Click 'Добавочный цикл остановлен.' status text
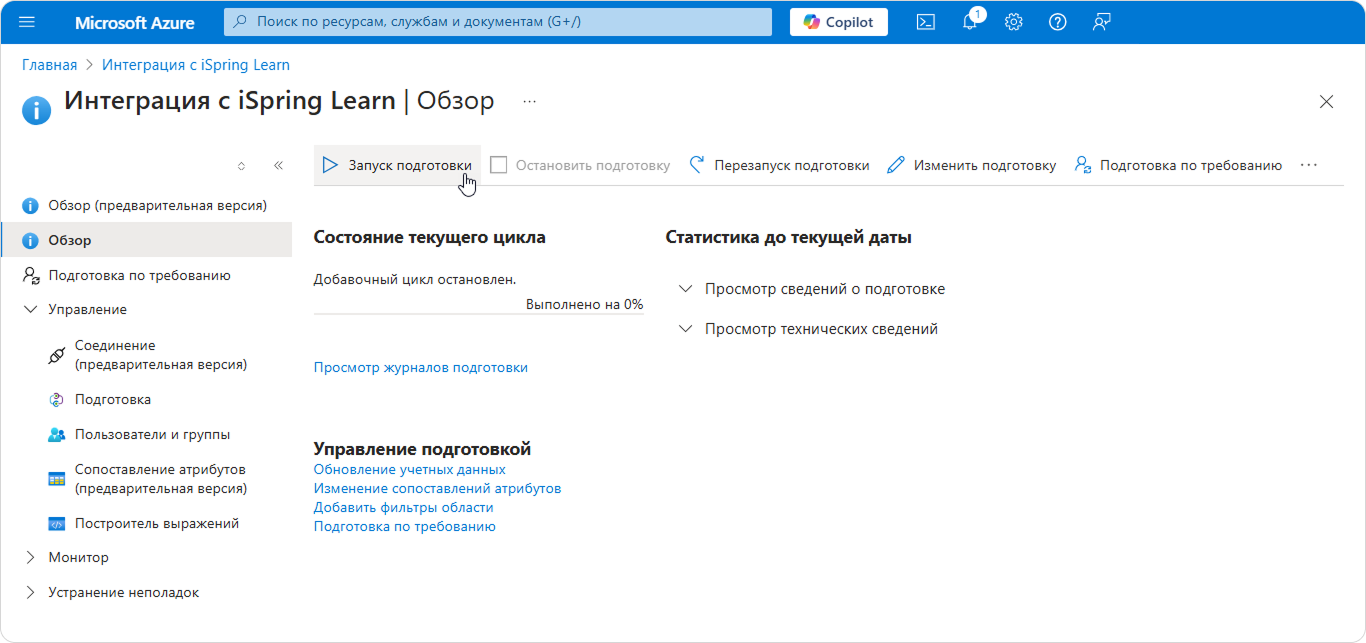This screenshot has height=643, width=1366. (x=415, y=280)
